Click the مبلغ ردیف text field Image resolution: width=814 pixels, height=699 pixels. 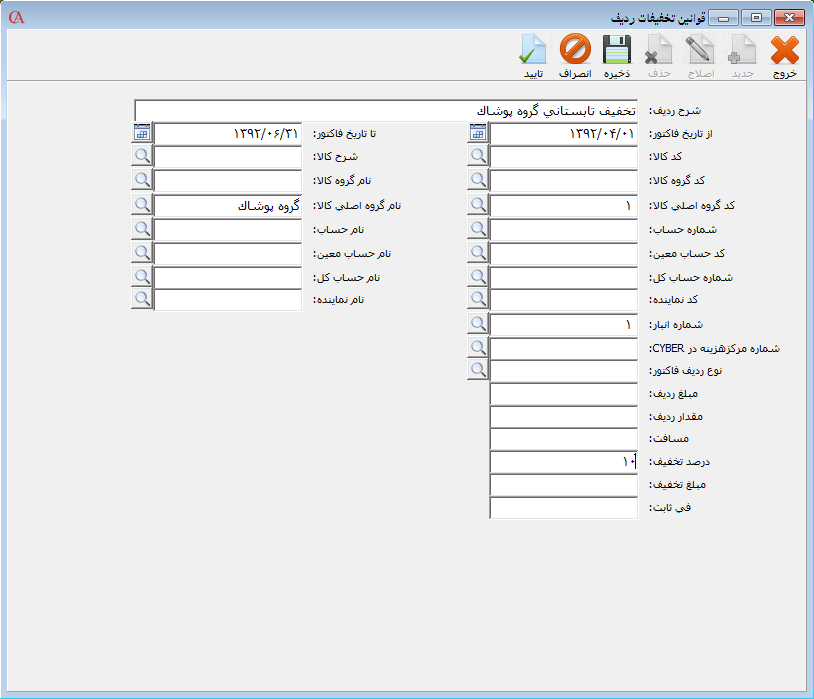(x=563, y=394)
